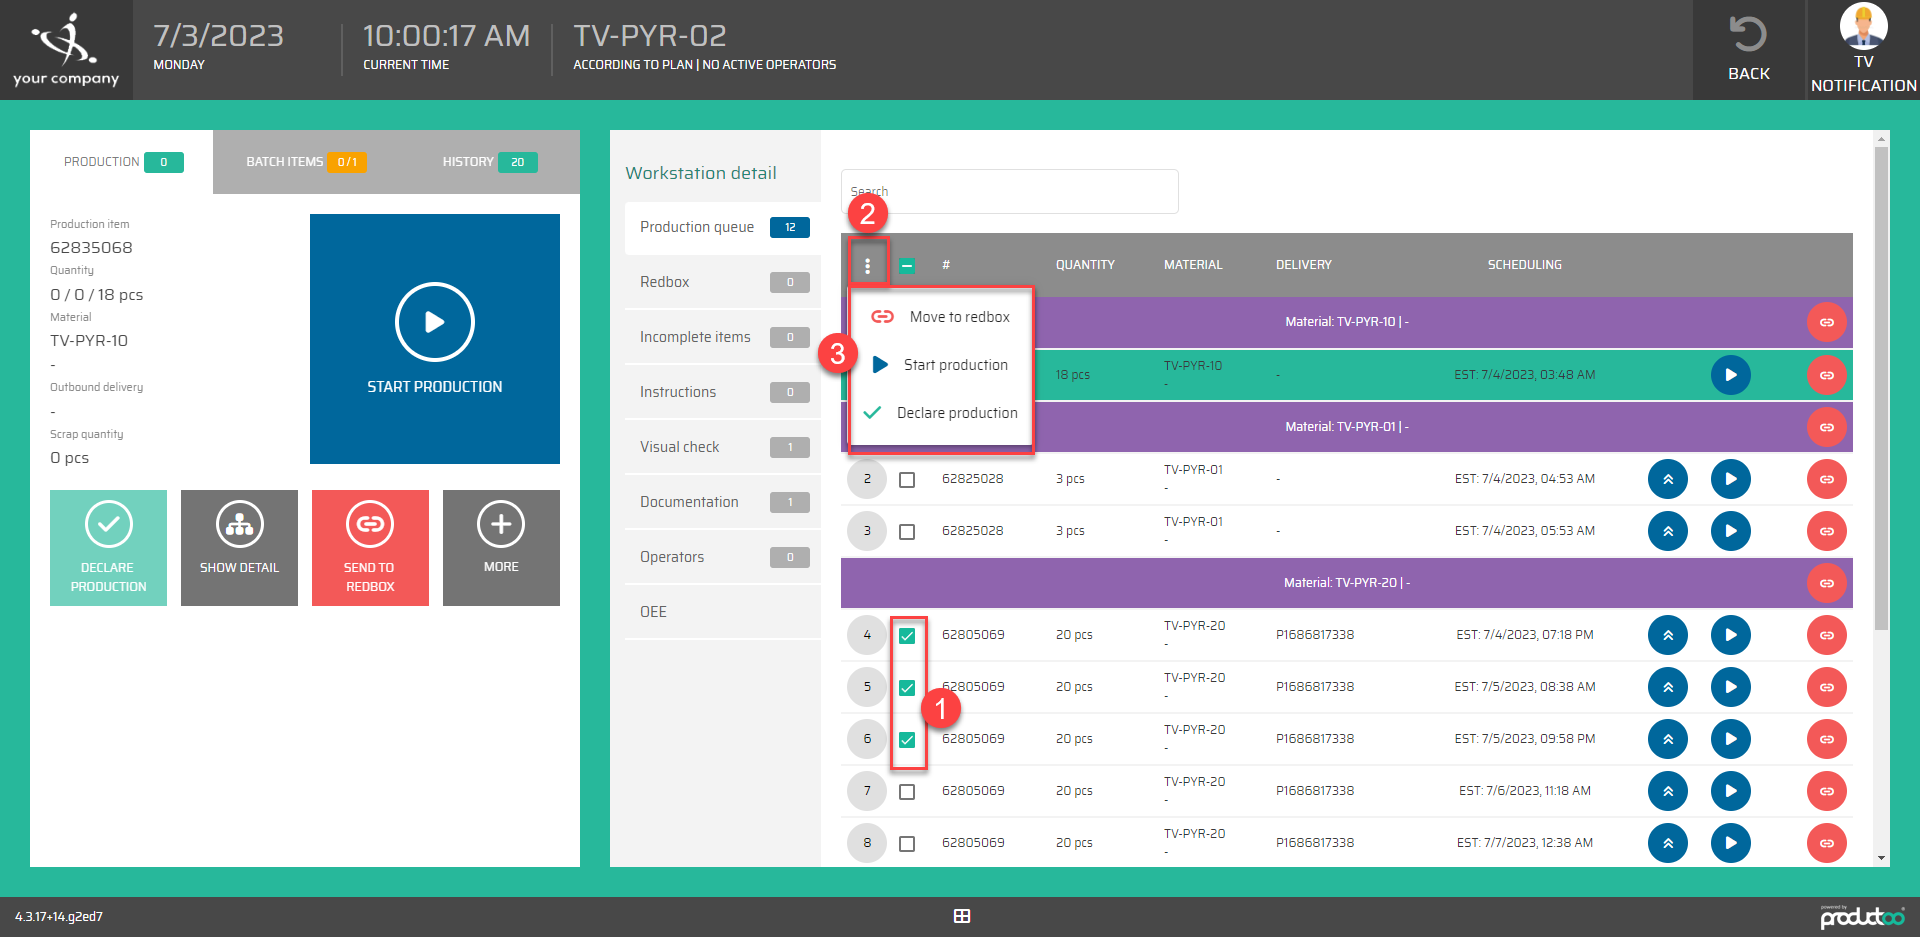
Task: Click red redbox link icon for row 8
Action: [x=1826, y=843]
